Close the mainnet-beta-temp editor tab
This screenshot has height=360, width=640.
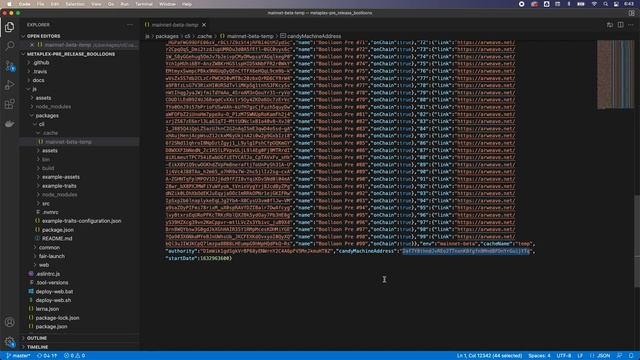[204, 25]
